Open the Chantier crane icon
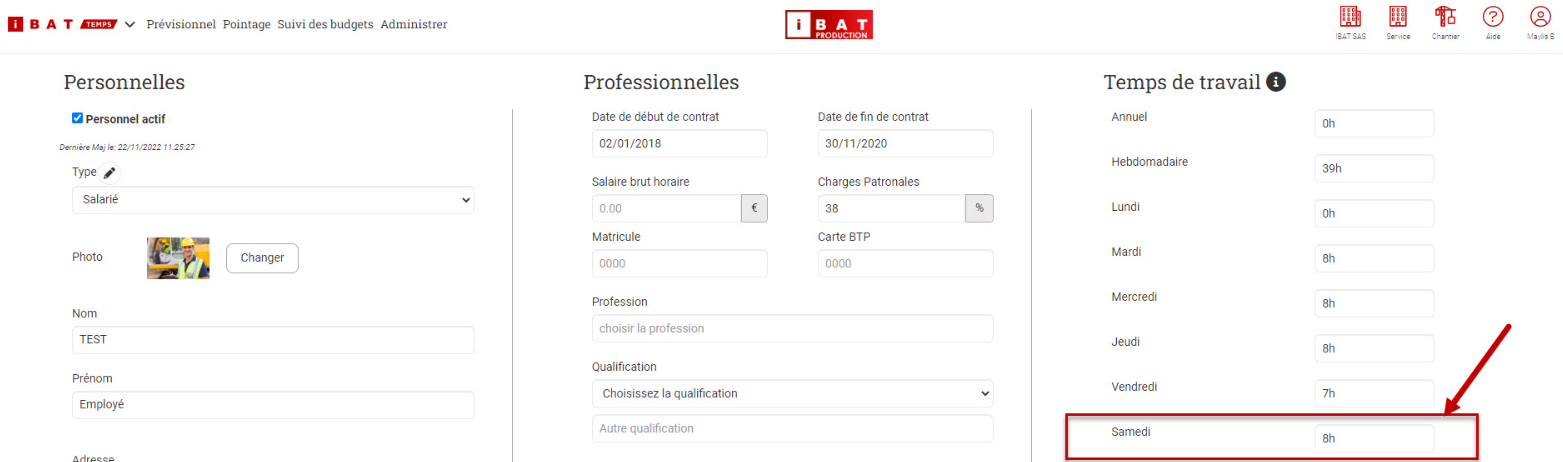 tap(1445, 17)
